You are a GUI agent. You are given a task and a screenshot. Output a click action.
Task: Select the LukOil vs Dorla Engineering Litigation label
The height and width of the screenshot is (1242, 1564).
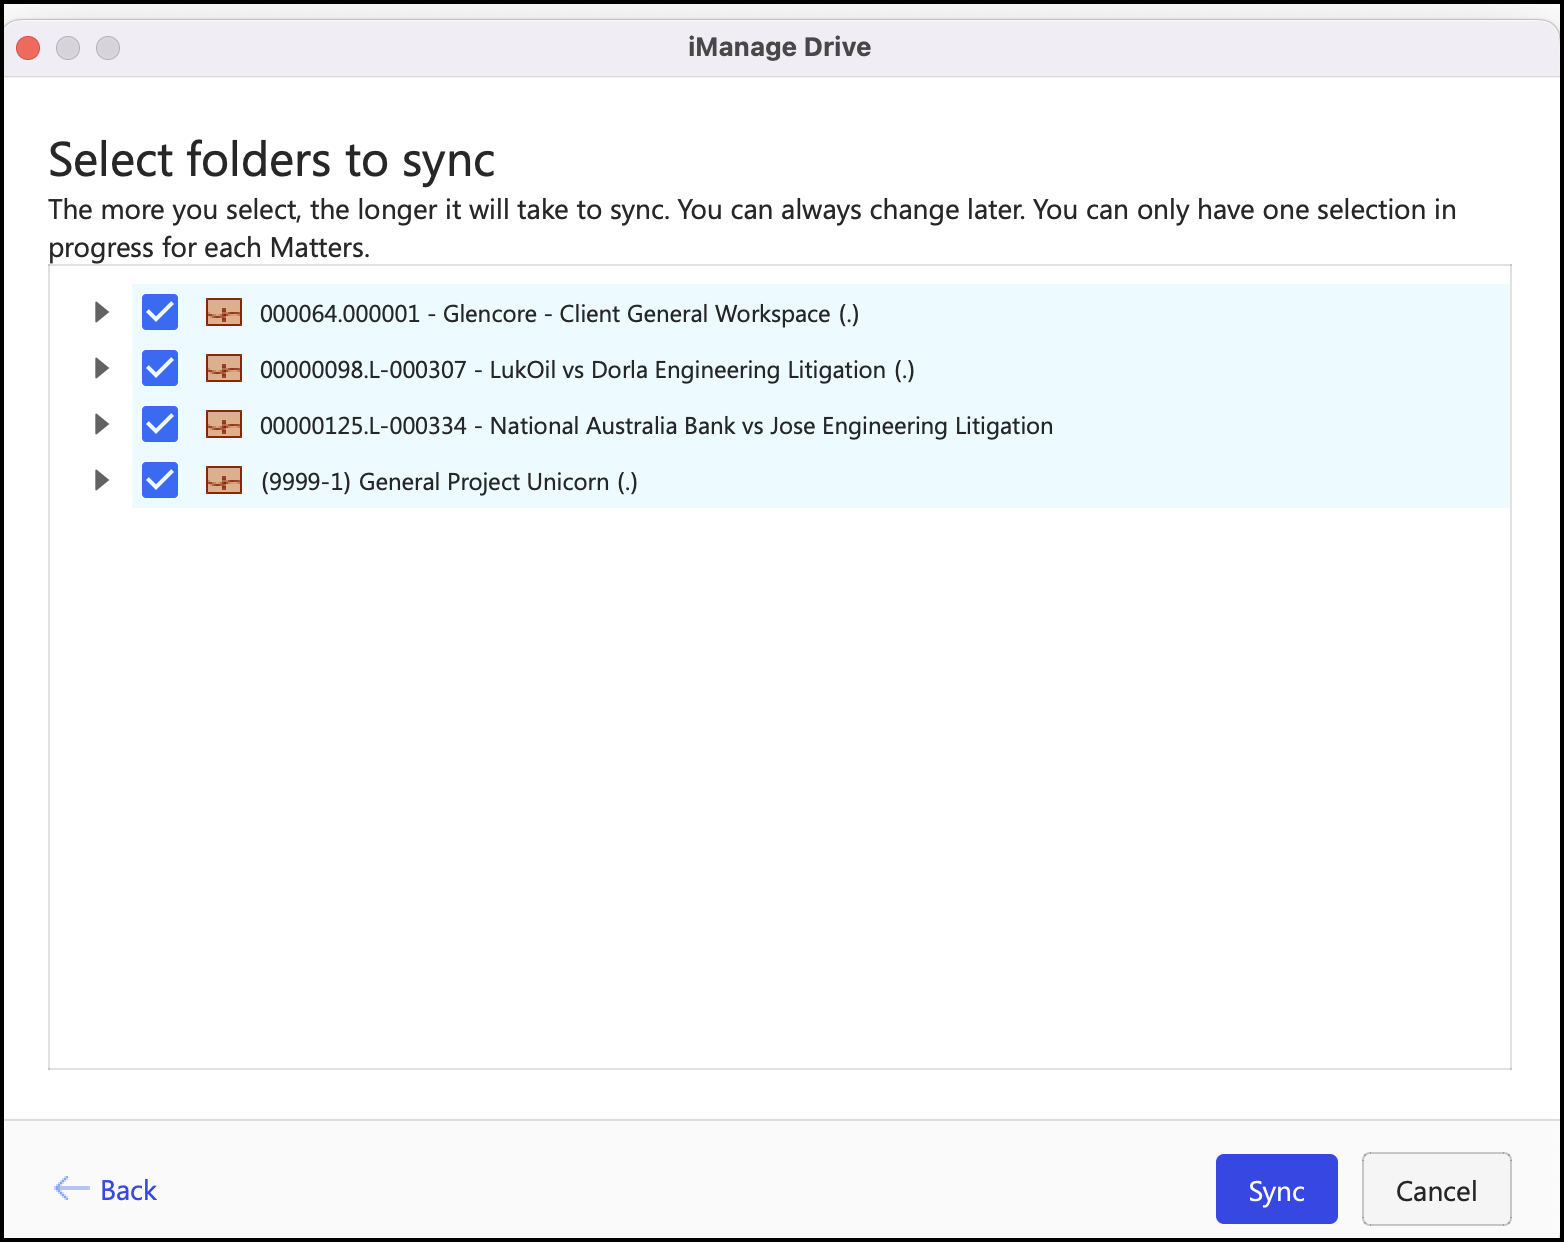tap(587, 370)
